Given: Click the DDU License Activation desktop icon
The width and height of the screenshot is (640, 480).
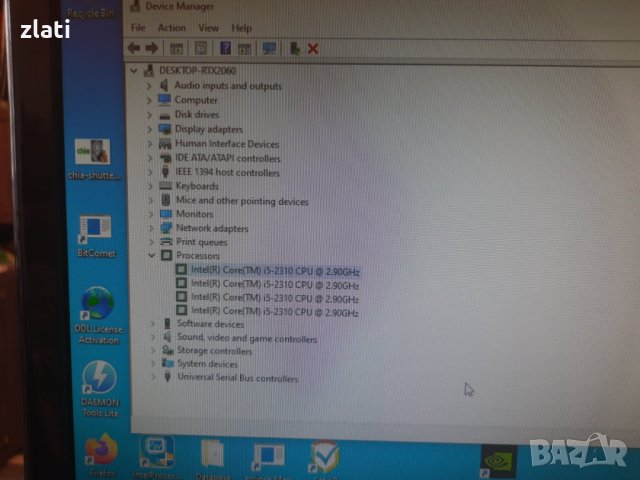Looking at the screenshot, I should tap(98, 303).
